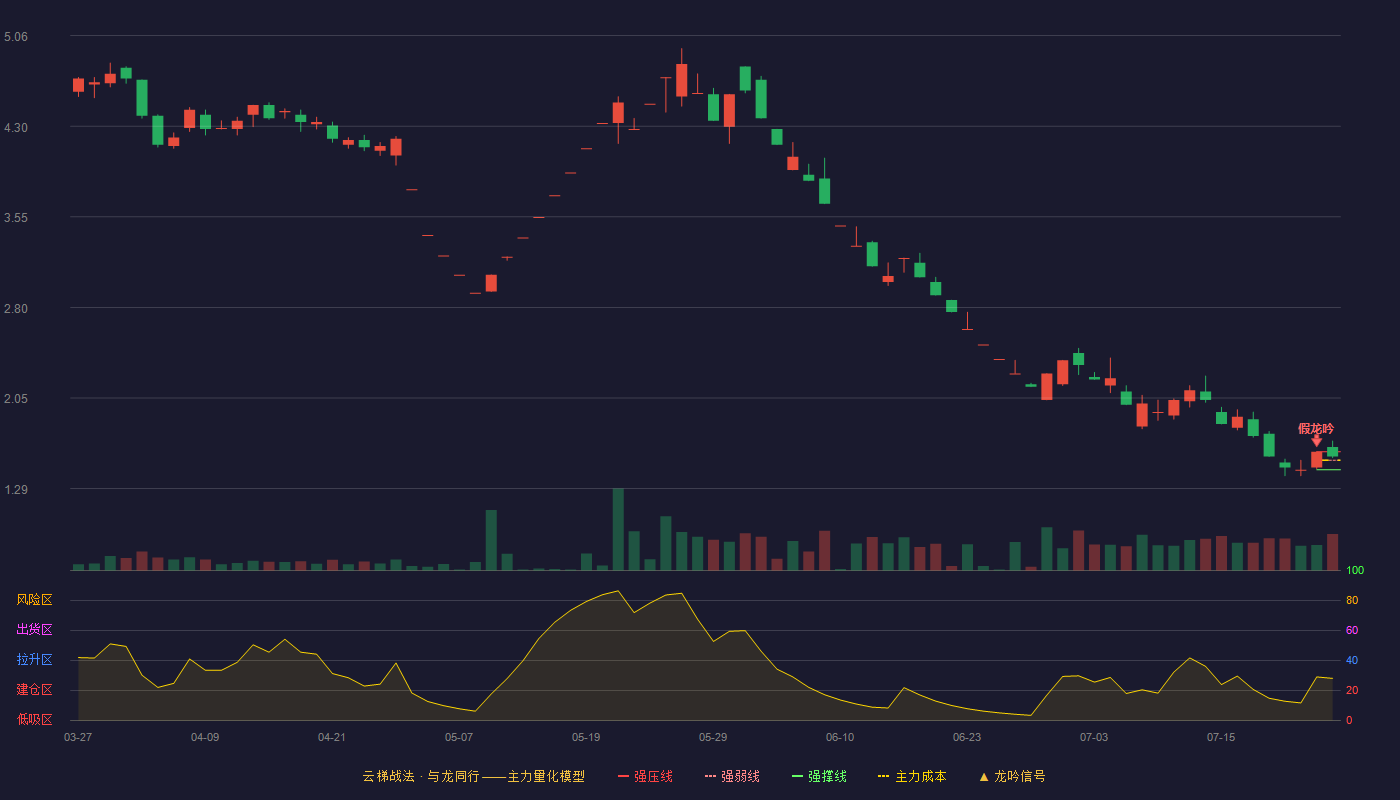Click the 03-27 date label
The image size is (1400, 800).
coord(78,737)
